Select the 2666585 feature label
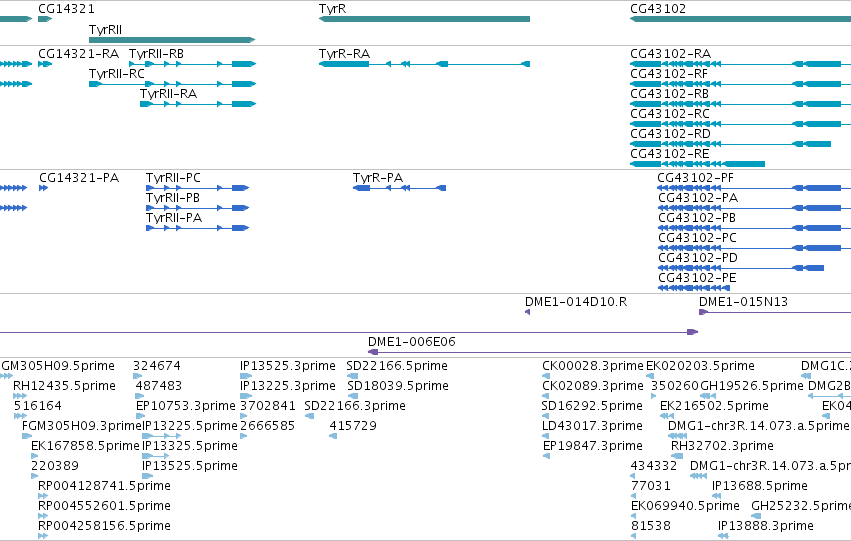The image size is (851, 541). 267,427
